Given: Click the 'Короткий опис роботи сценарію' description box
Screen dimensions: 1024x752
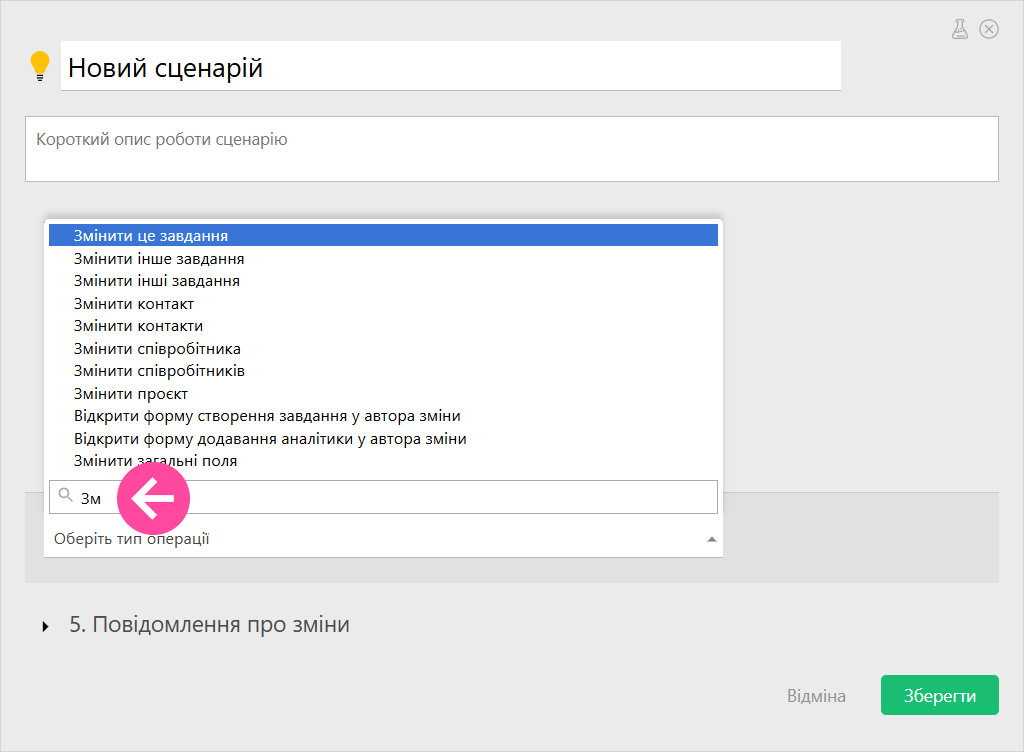Looking at the screenshot, I should click(511, 149).
